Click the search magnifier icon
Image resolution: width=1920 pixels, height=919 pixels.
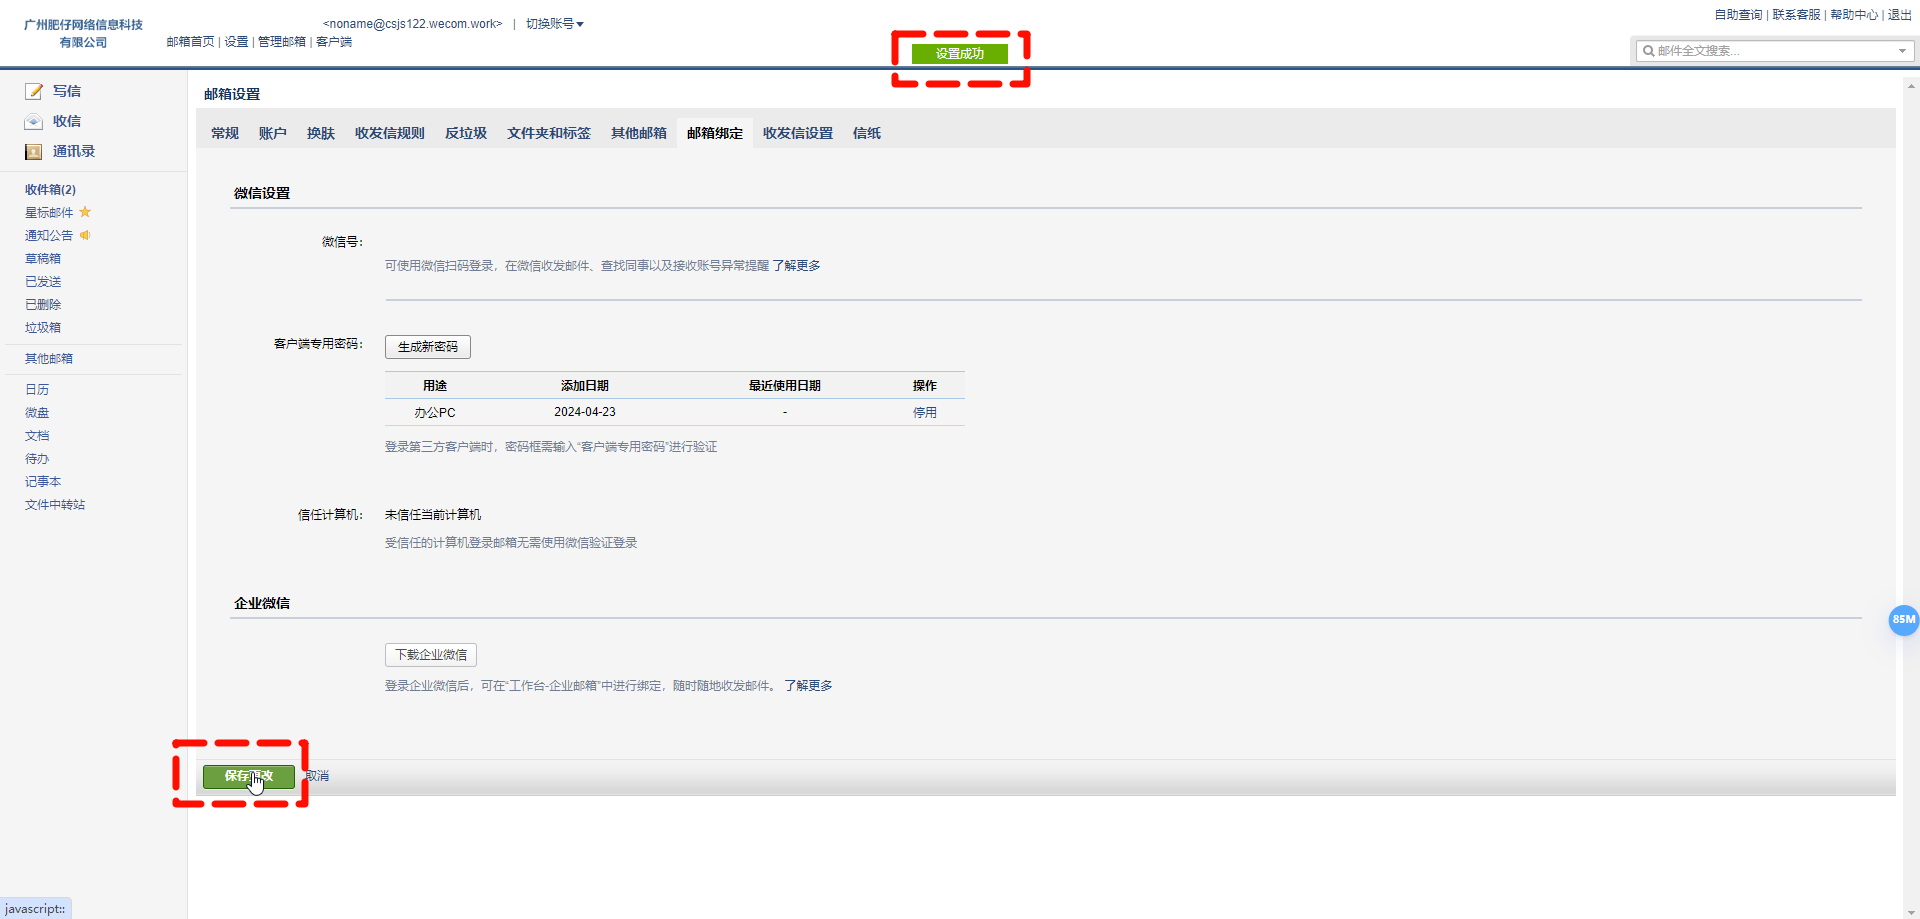(x=1648, y=51)
